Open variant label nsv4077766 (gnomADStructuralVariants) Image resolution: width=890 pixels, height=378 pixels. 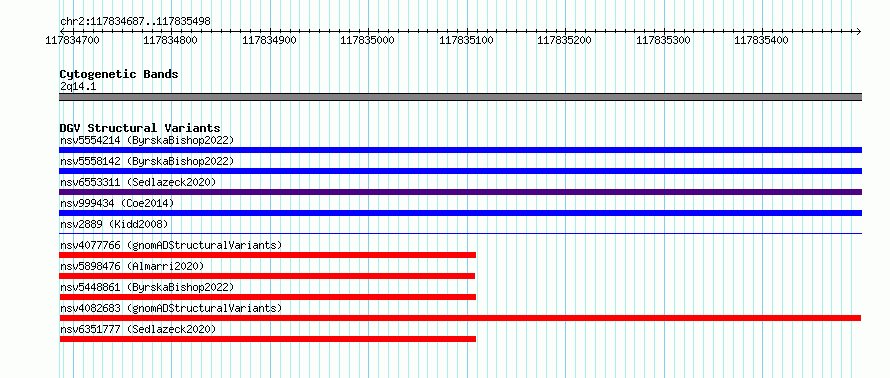(171, 245)
